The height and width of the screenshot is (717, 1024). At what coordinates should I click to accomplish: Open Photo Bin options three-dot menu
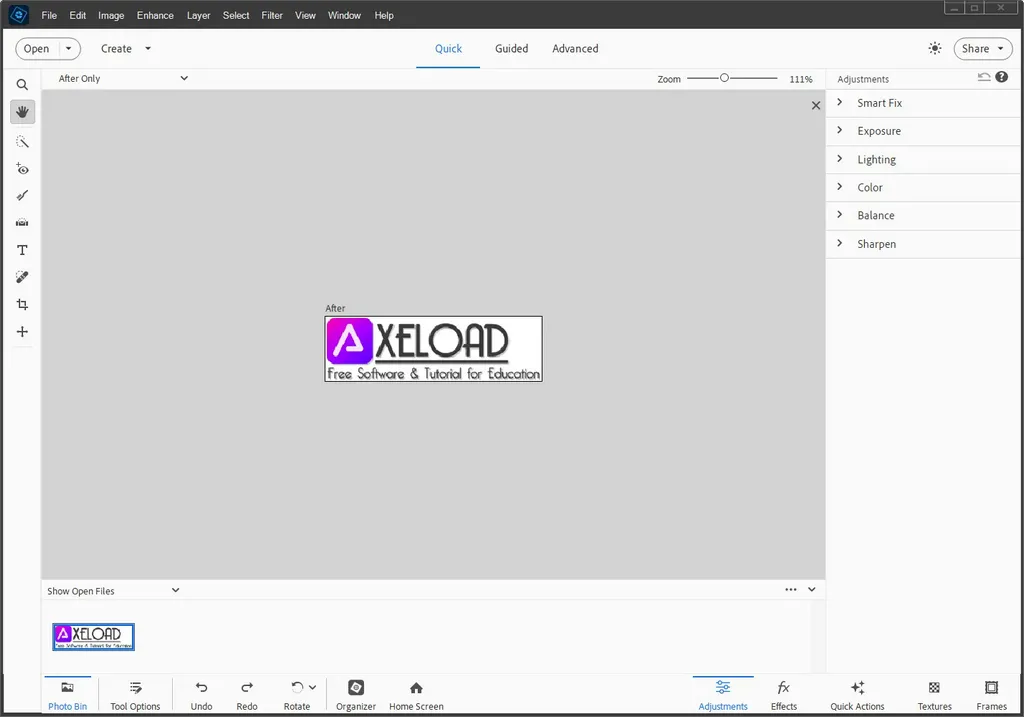[791, 590]
